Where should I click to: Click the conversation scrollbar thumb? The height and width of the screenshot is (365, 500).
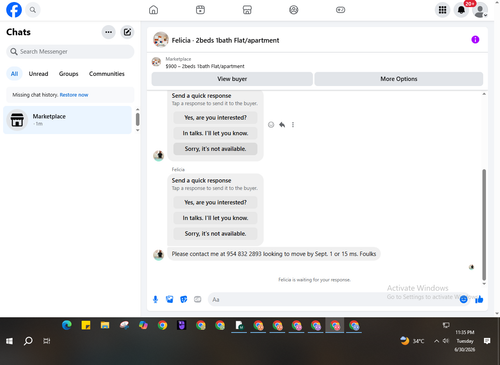tap(484, 225)
